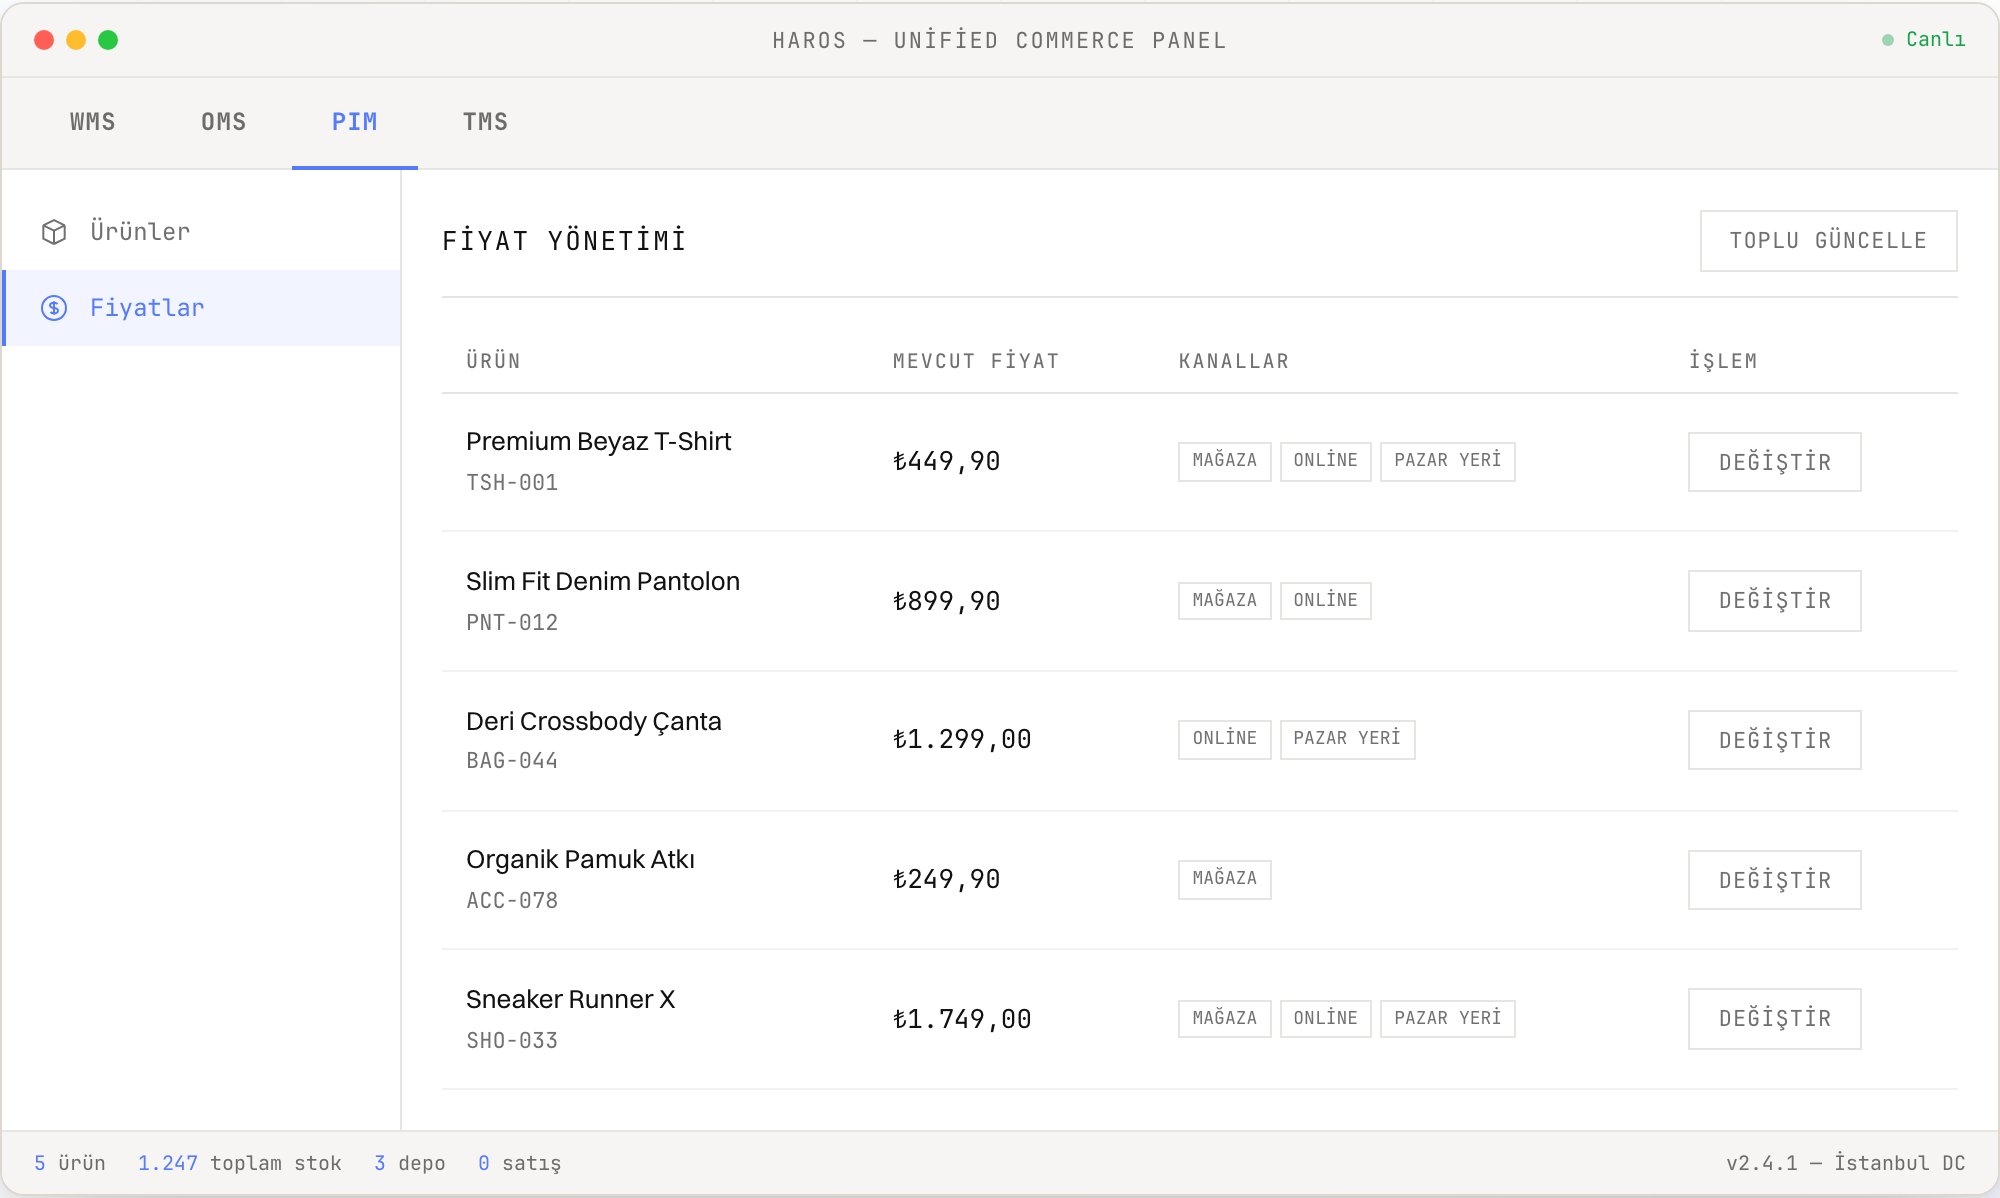Click Online tag on Deri Crossbody Çanta row
2000x1198 pixels.
coord(1225,739)
